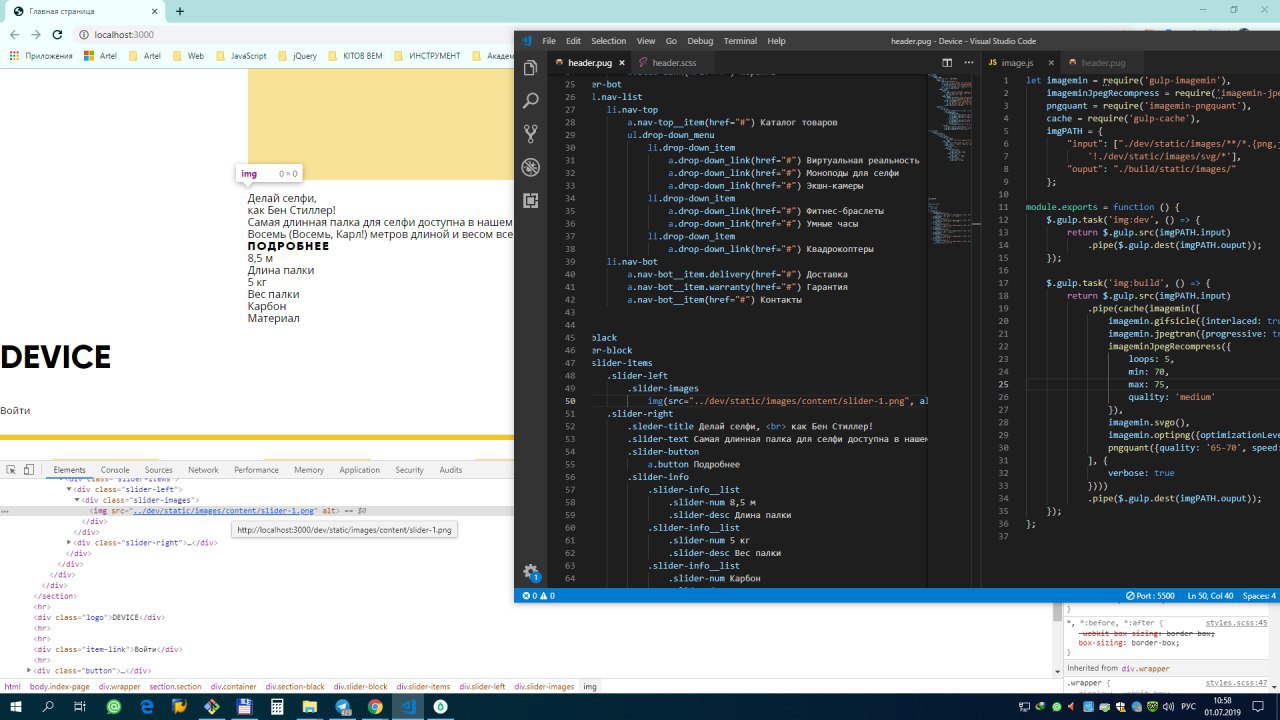The width and height of the screenshot is (1280, 720).
Task: Click the split editor icon
Action: pos(947,63)
